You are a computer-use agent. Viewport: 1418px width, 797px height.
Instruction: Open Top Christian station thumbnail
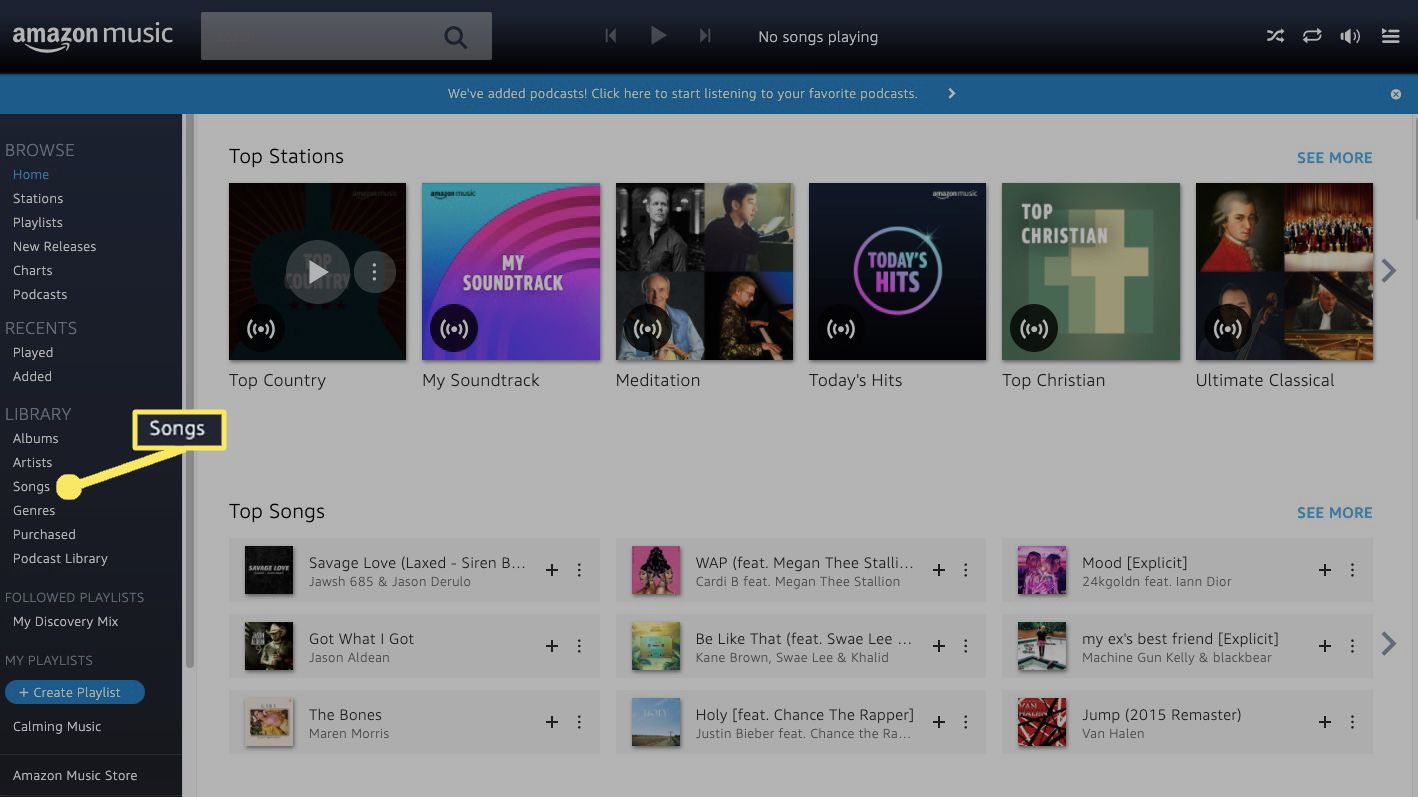(x=1091, y=271)
